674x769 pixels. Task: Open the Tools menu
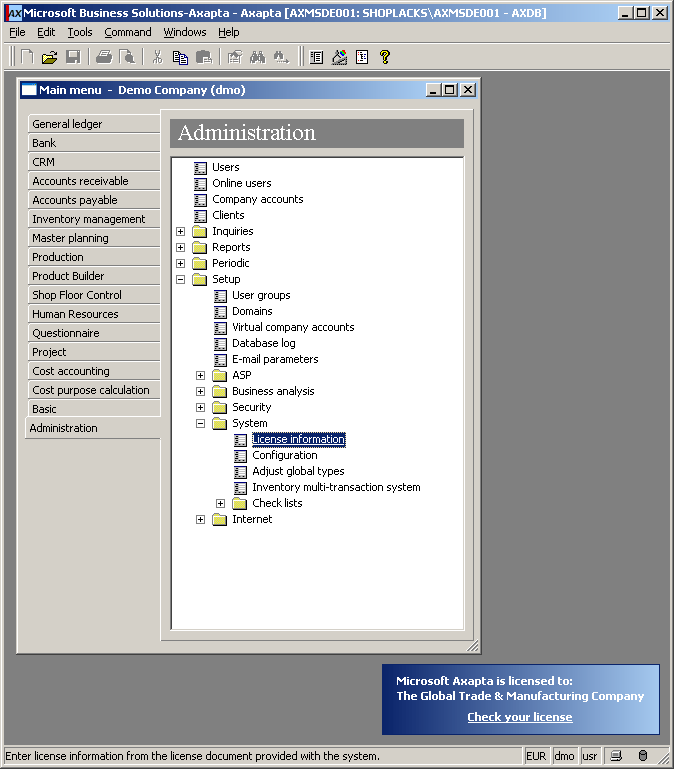tap(80, 32)
